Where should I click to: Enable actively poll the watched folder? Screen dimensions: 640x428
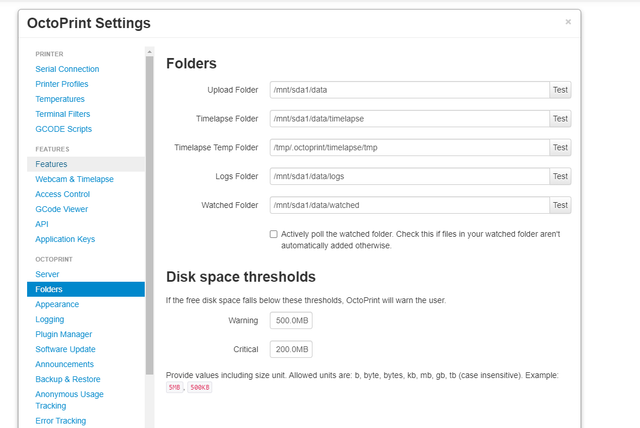[x=273, y=234]
